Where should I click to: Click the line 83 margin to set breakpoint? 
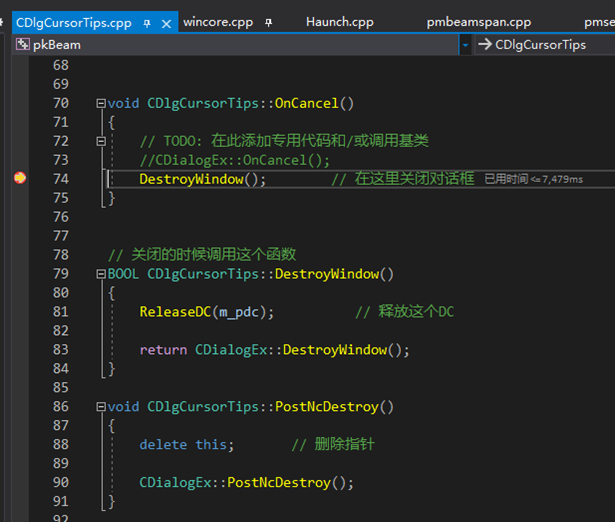(x=19, y=350)
